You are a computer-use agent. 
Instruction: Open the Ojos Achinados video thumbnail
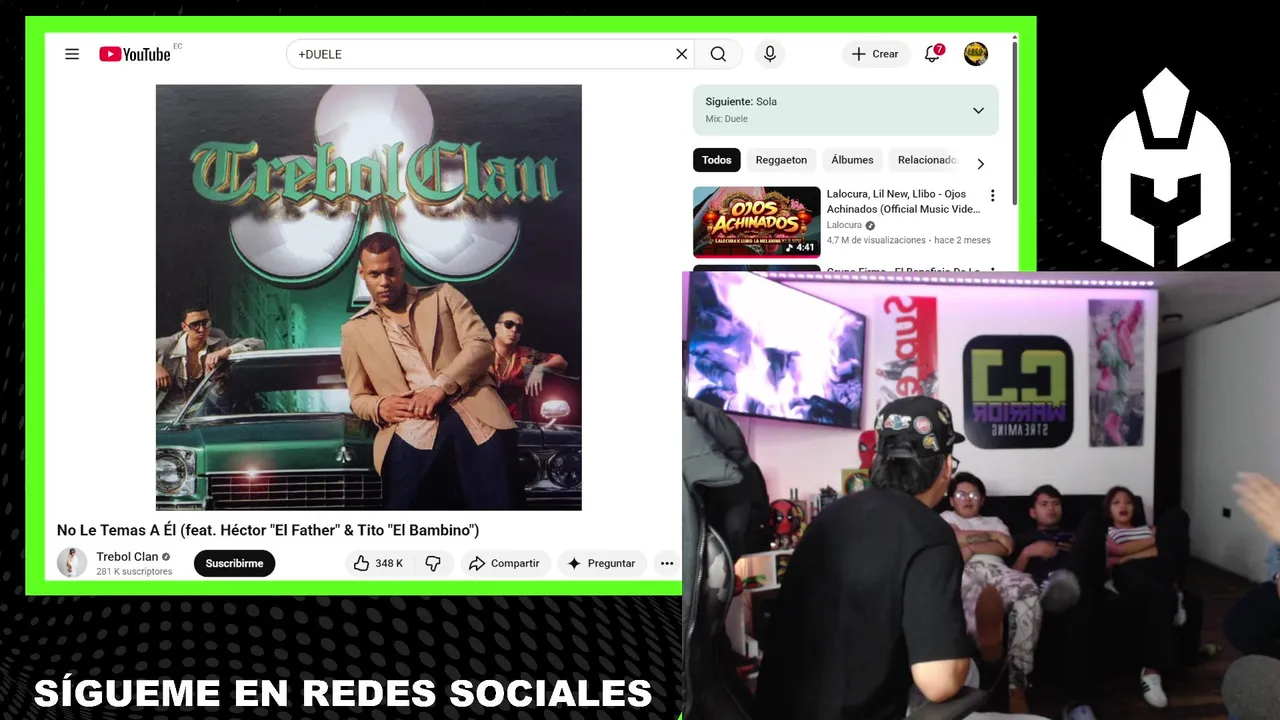(x=756, y=222)
